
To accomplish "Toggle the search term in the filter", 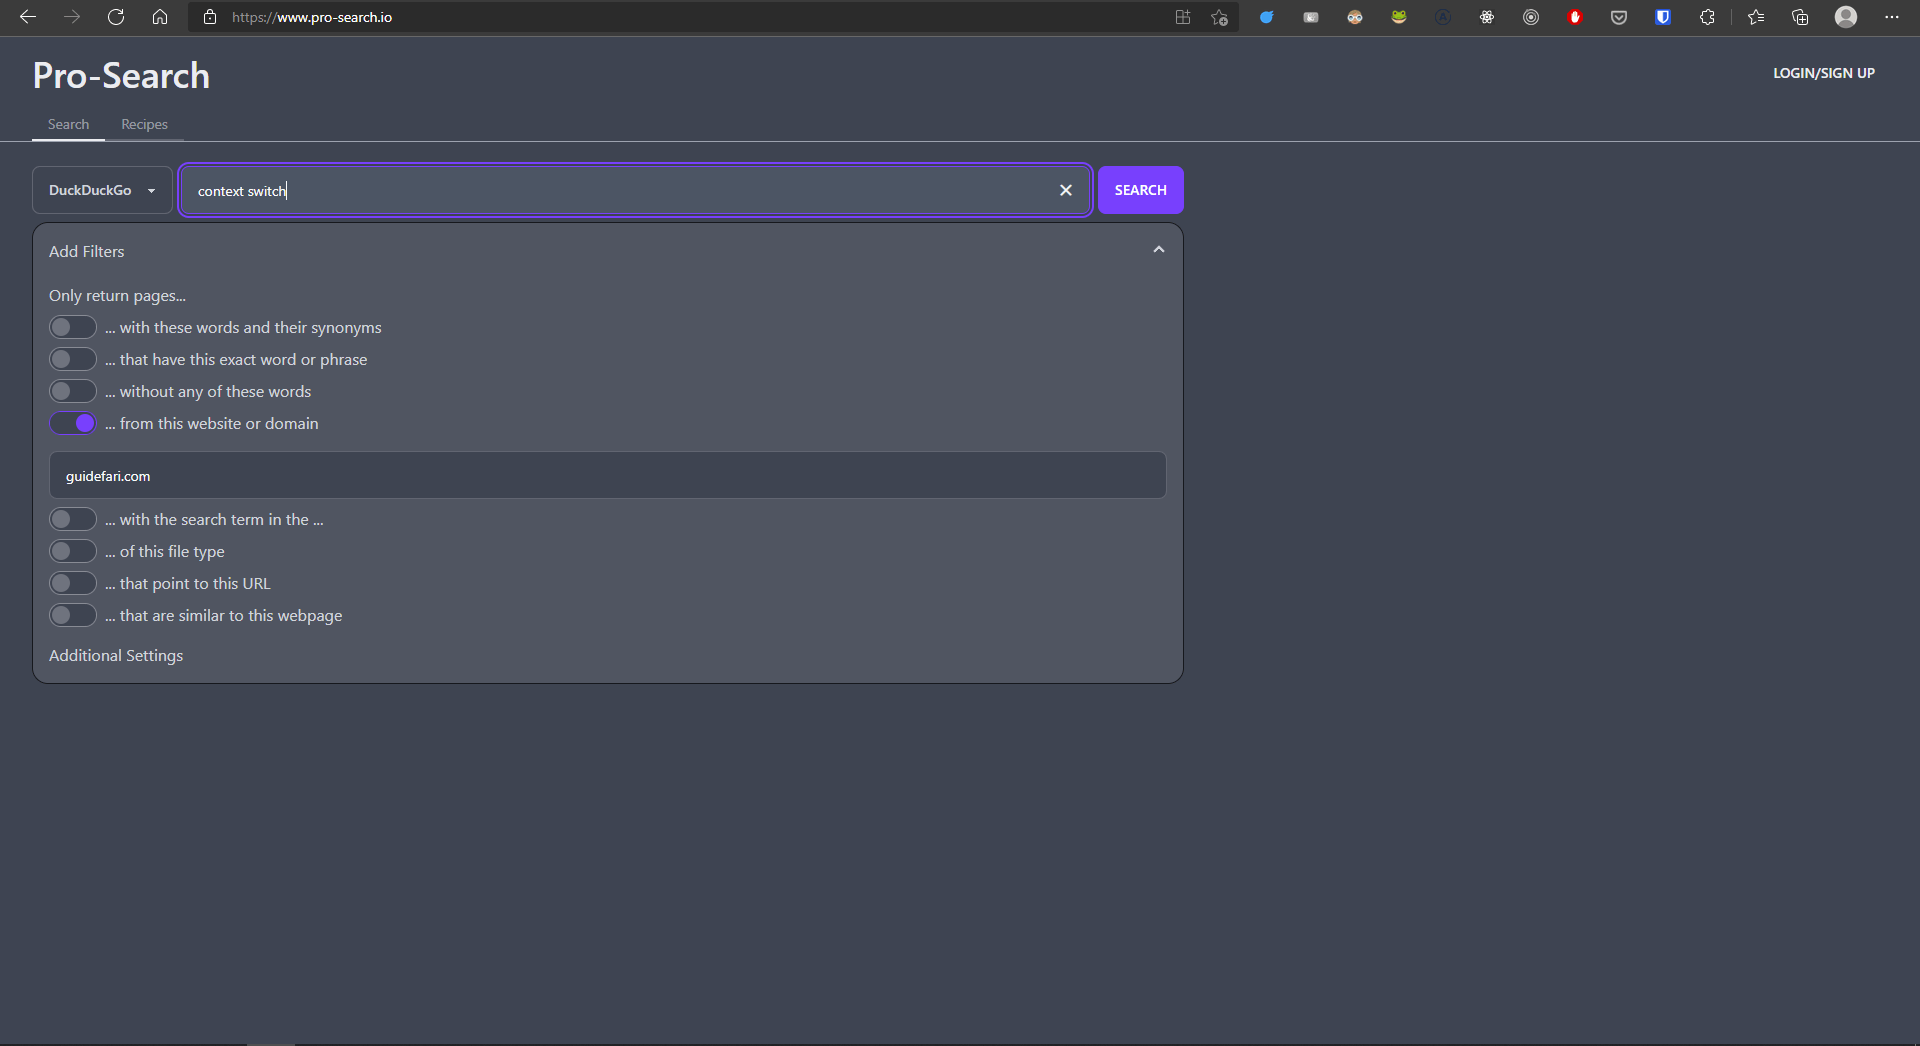I will tap(73, 519).
